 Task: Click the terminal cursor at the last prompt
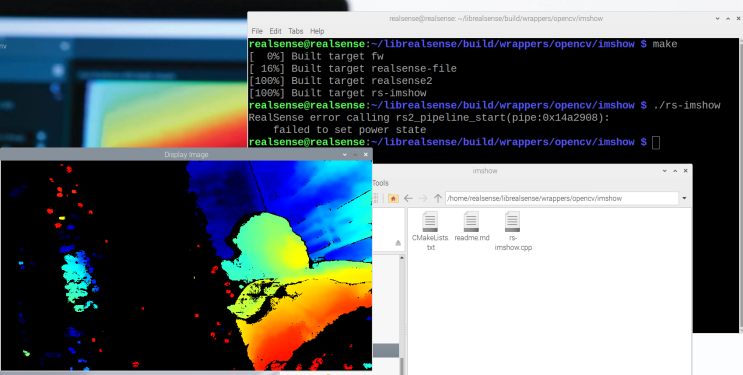(x=656, y=142)
